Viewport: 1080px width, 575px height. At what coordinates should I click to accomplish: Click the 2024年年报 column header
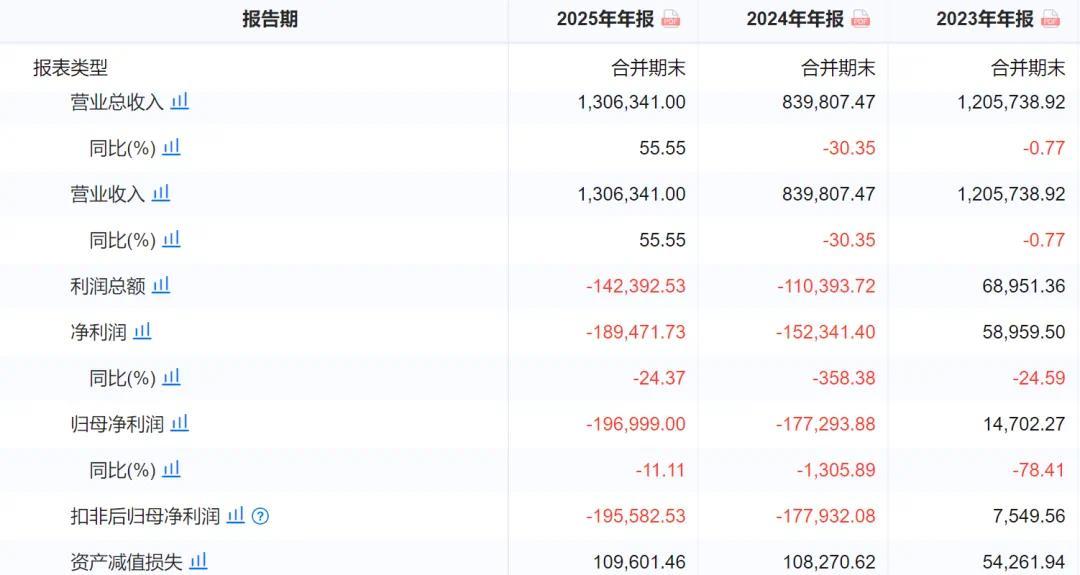pyautogui.click(x=795, y=19)
